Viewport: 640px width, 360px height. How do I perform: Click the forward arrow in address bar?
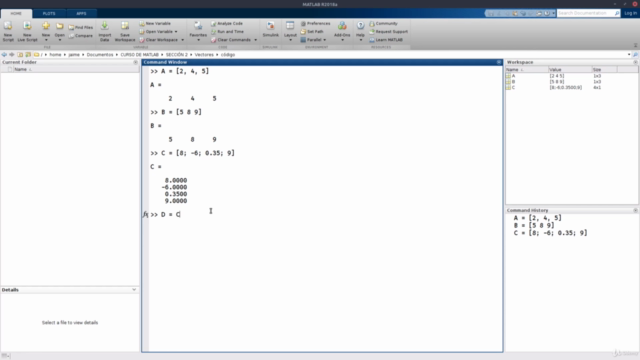[x=12, y=54]
